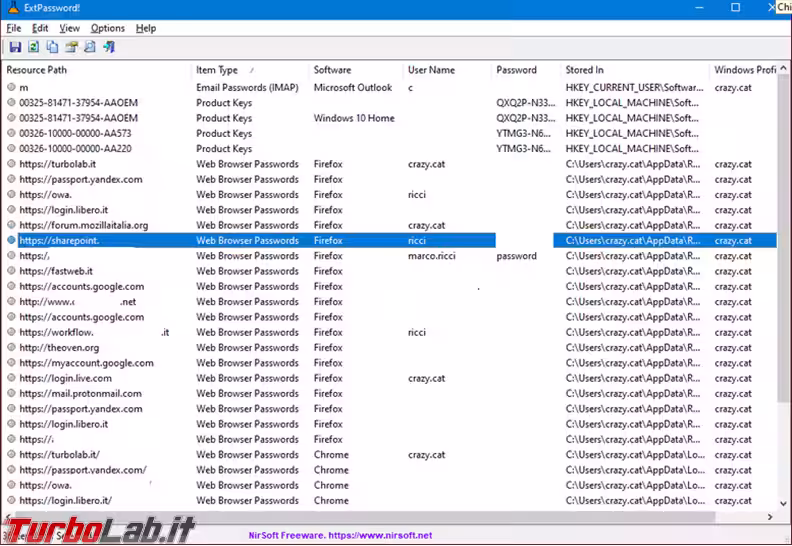792x546 pixels.
Task: Select the https://mail.protonmail.com entry
Action: [x=80, y=394]
